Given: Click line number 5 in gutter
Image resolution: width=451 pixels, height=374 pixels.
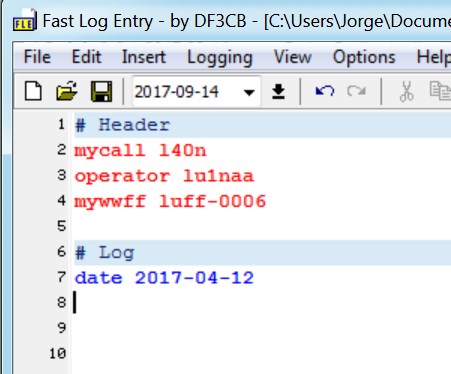Looking at the screenshot, I should [x=62, y=226].
